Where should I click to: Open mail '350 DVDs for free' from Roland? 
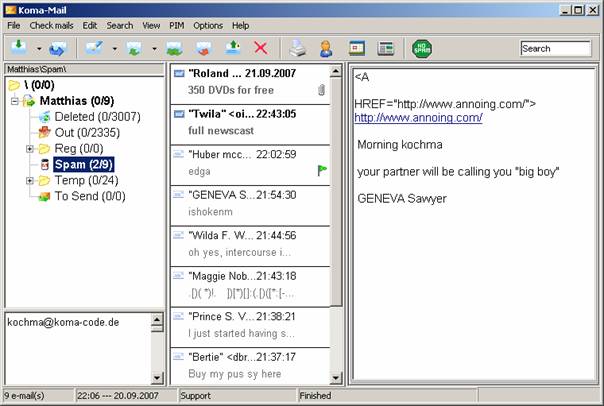[250, 84]
